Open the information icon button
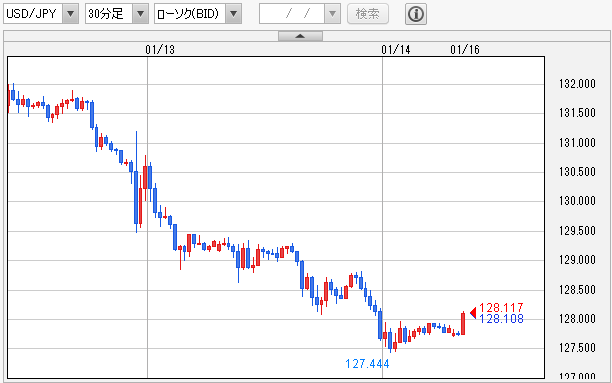This screenshot has width=612, height=383. pyautogui.click(x=416, y=14)
